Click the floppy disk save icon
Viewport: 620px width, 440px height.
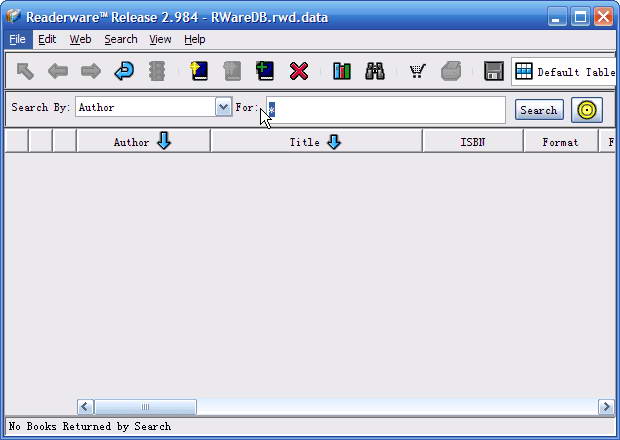tap(494, 72)
